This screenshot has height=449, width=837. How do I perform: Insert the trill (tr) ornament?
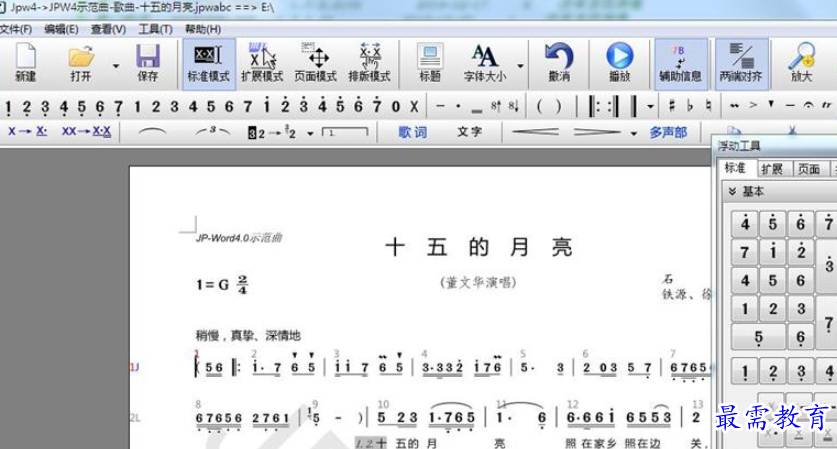click(826, 105)
